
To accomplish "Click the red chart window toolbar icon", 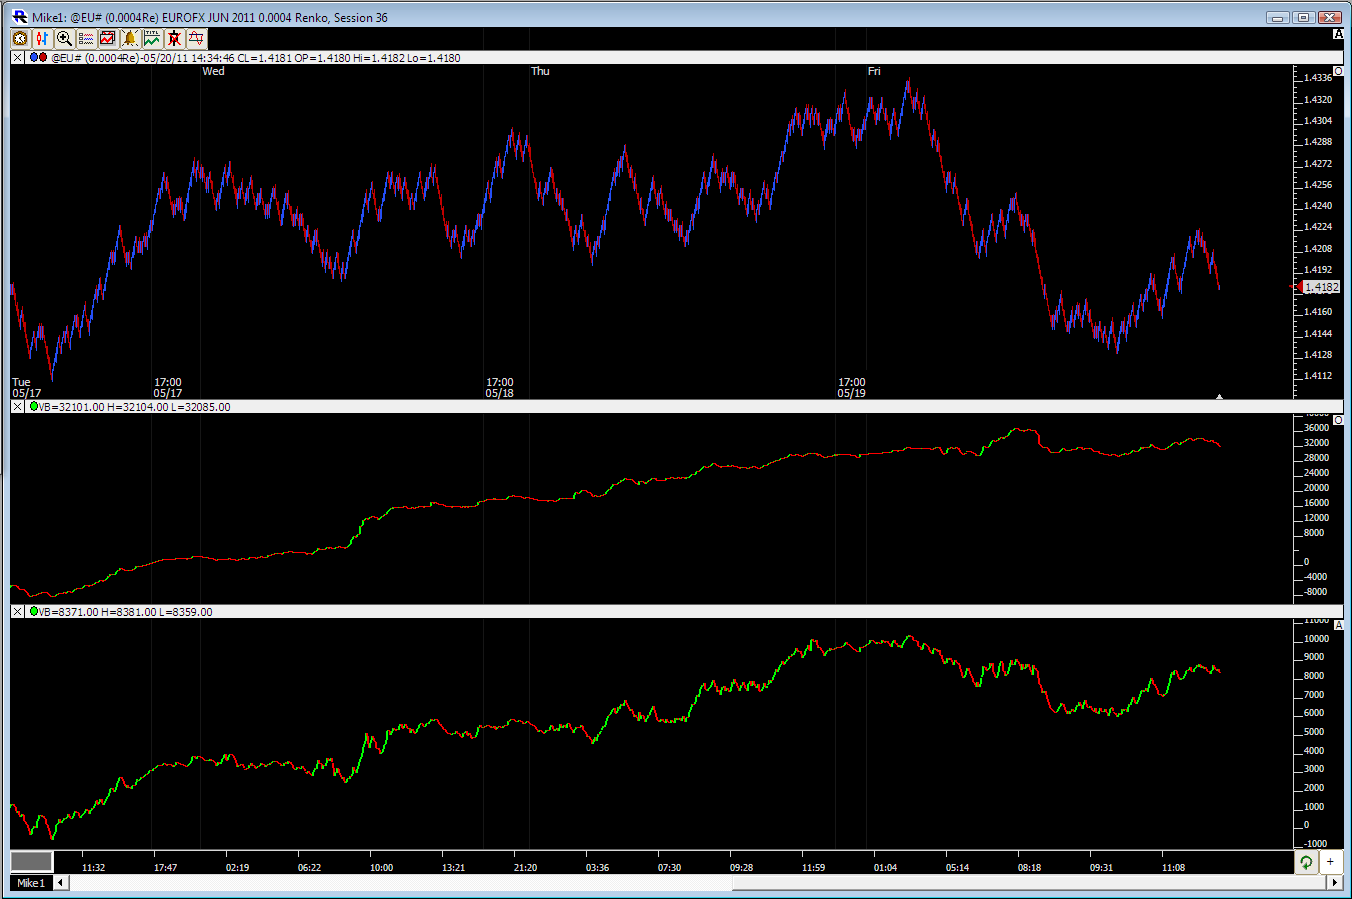I will (108, 39).
